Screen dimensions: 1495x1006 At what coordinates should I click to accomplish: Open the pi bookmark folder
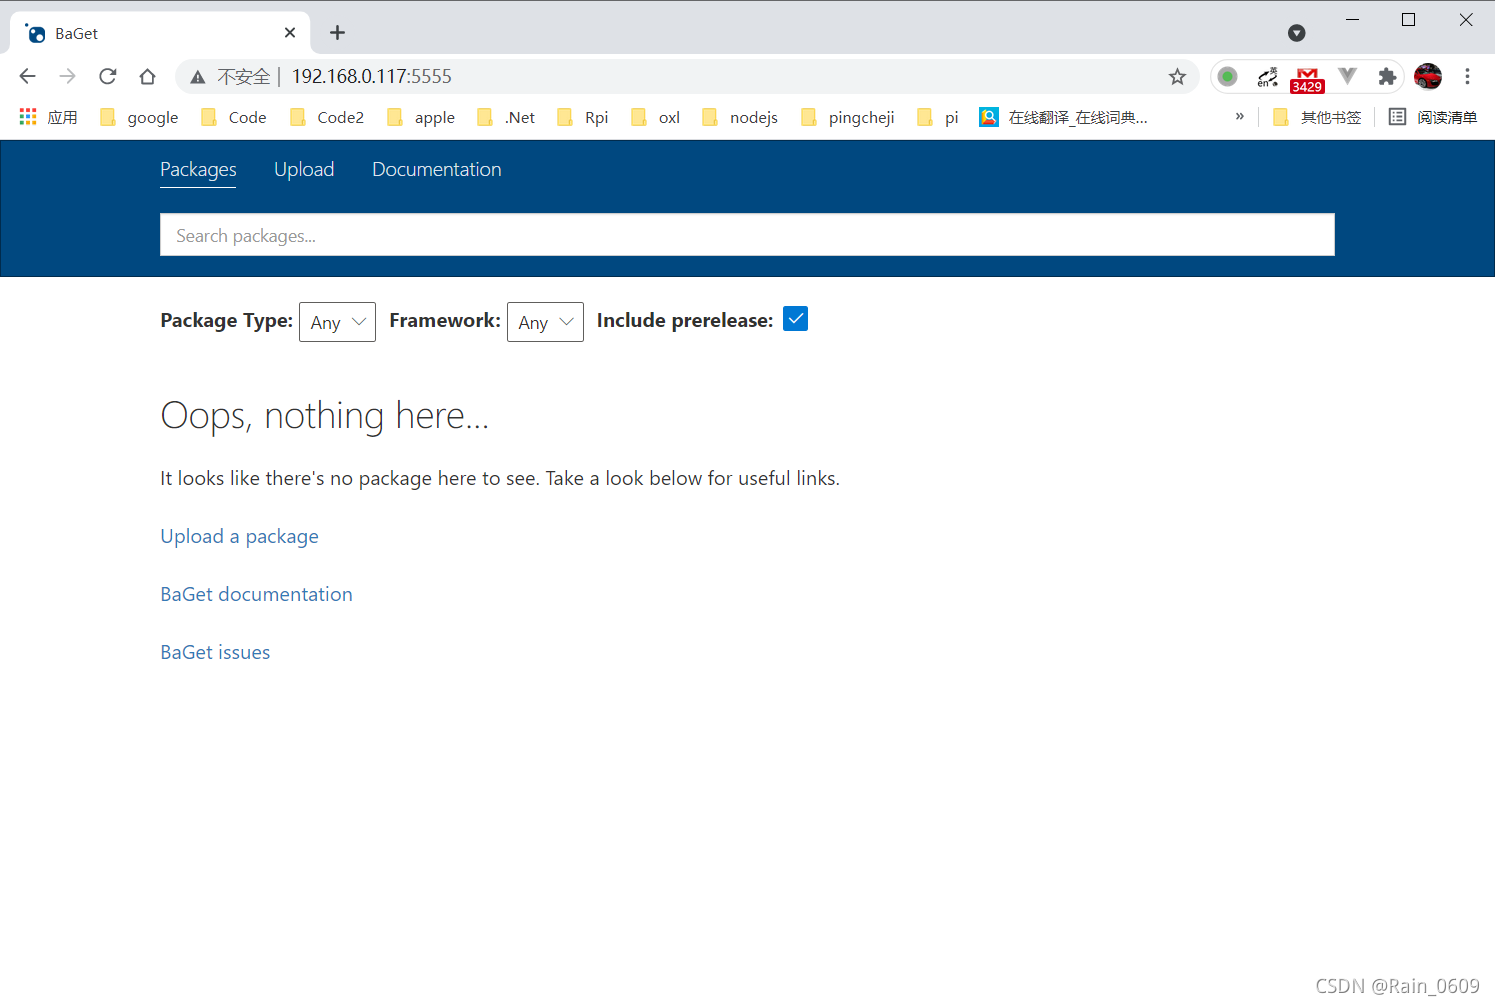(x=937, y=117)
